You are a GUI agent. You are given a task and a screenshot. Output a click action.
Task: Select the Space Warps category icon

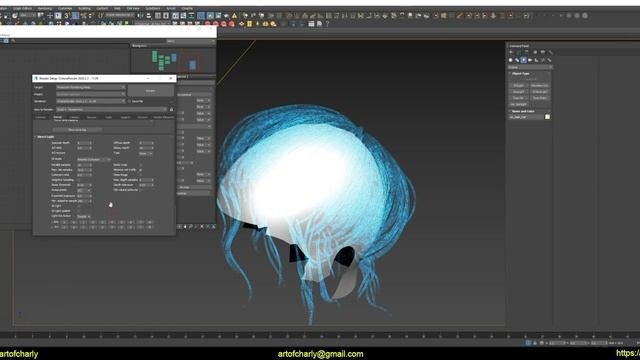543,60
